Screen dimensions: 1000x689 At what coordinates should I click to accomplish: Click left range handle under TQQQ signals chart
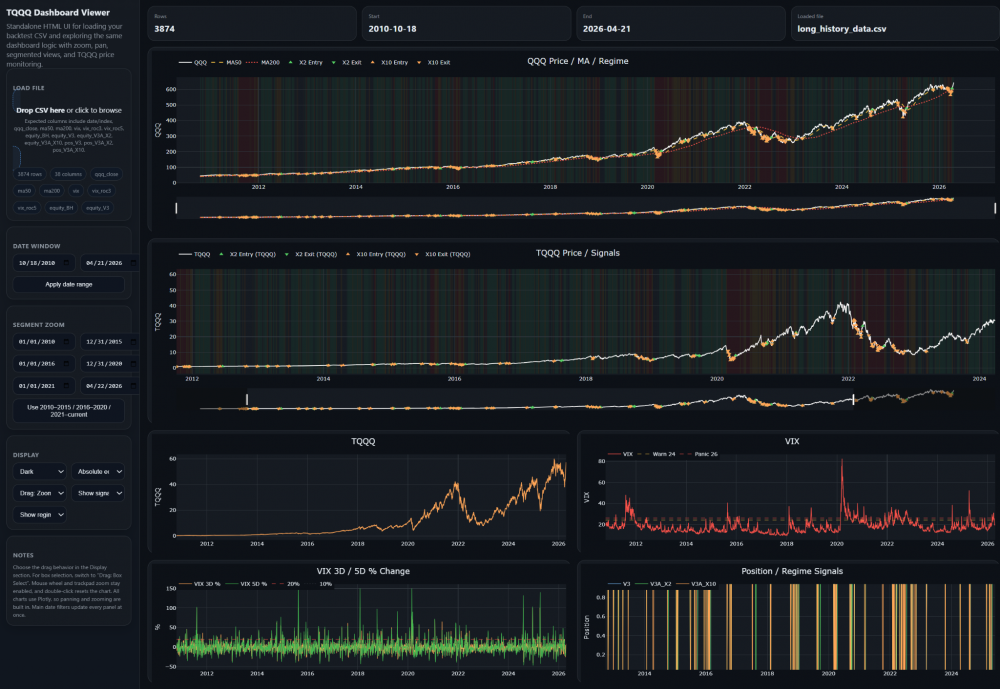click(247, 399)
